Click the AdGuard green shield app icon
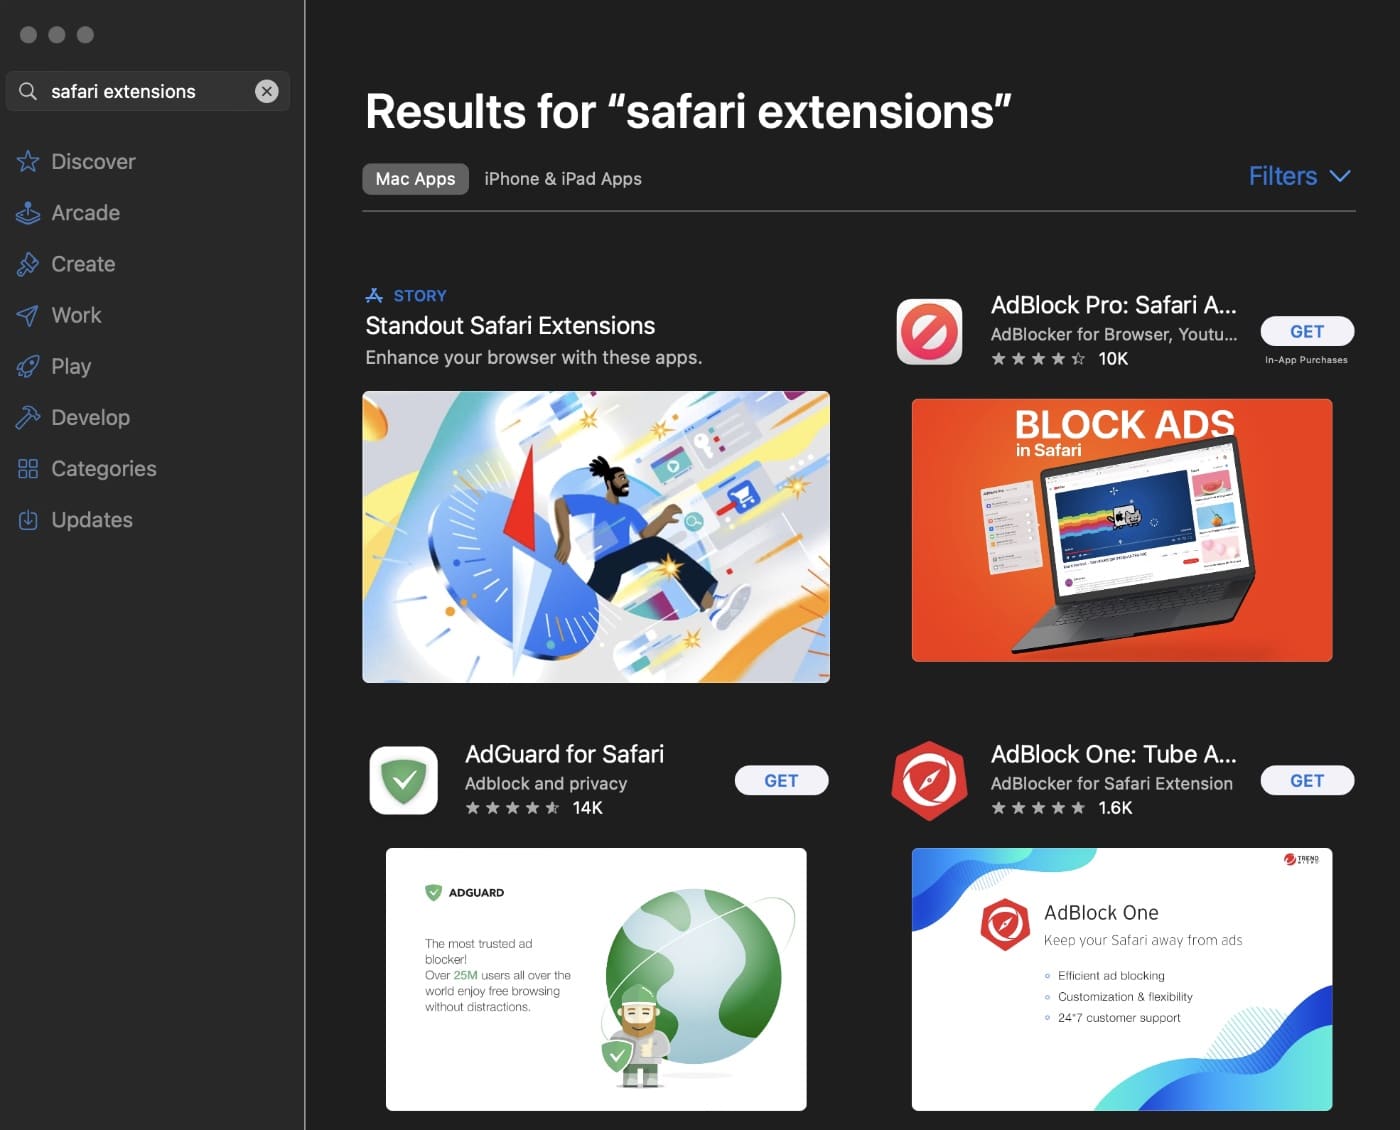 point(404,781)
